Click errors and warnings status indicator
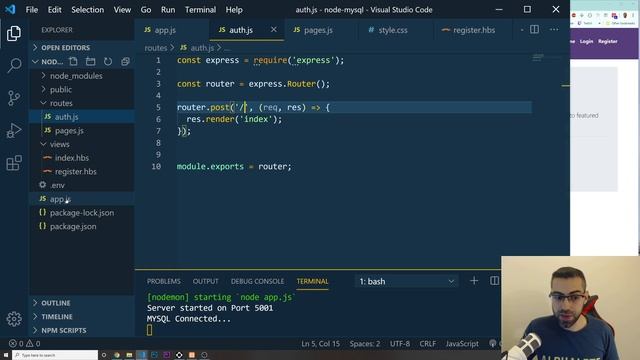Image resolution: width=640 pixels, height=360 pixels. click(24, 344)
